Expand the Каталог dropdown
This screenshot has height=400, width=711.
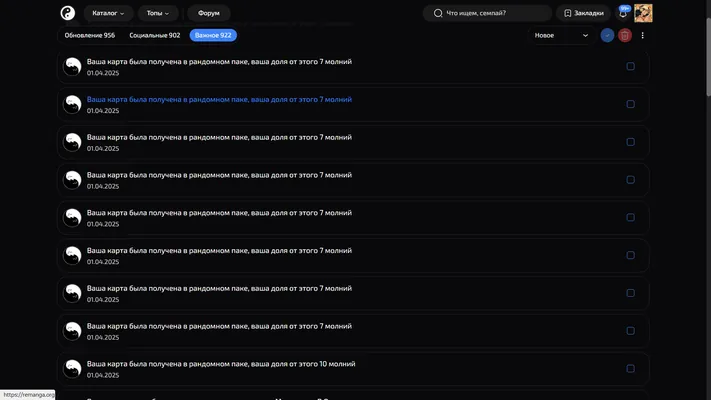tap(108, 13)
